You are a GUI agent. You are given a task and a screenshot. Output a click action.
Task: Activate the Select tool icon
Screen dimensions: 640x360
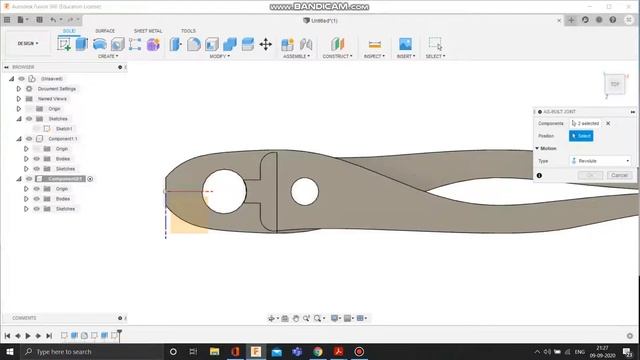[435, 44]
